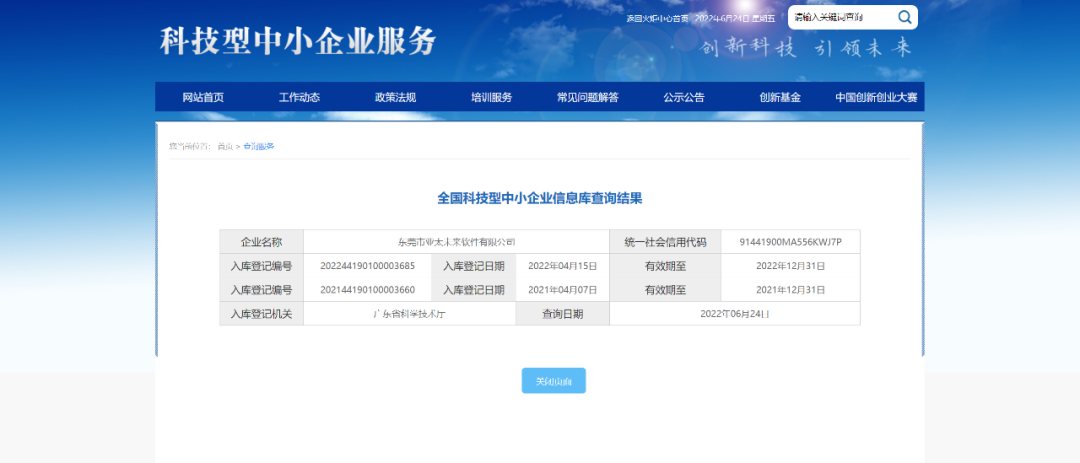
Task: Open 中国创新创业大赛 nav item
Action: [876, 97]
